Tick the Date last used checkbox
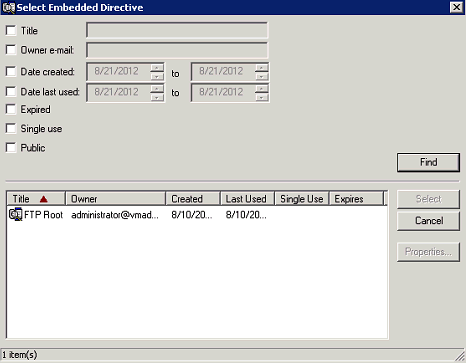 [11, 91]
